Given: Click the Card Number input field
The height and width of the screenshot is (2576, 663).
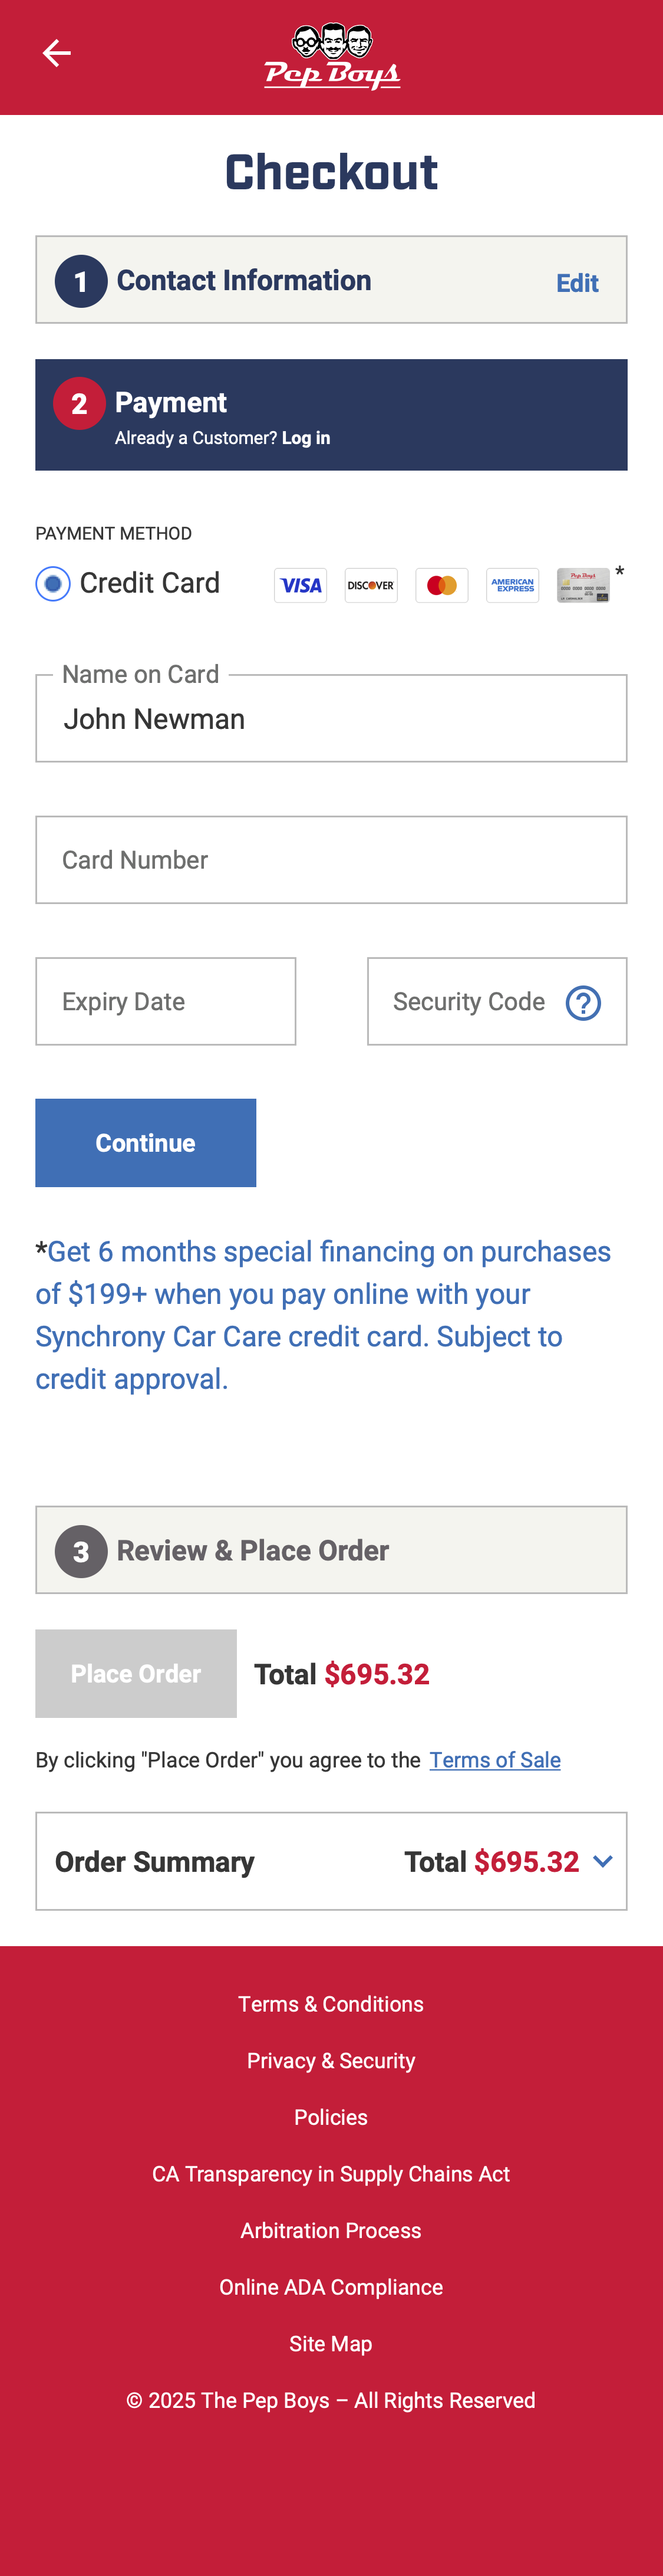Looking at the screenshot, I should click(331, 859).
